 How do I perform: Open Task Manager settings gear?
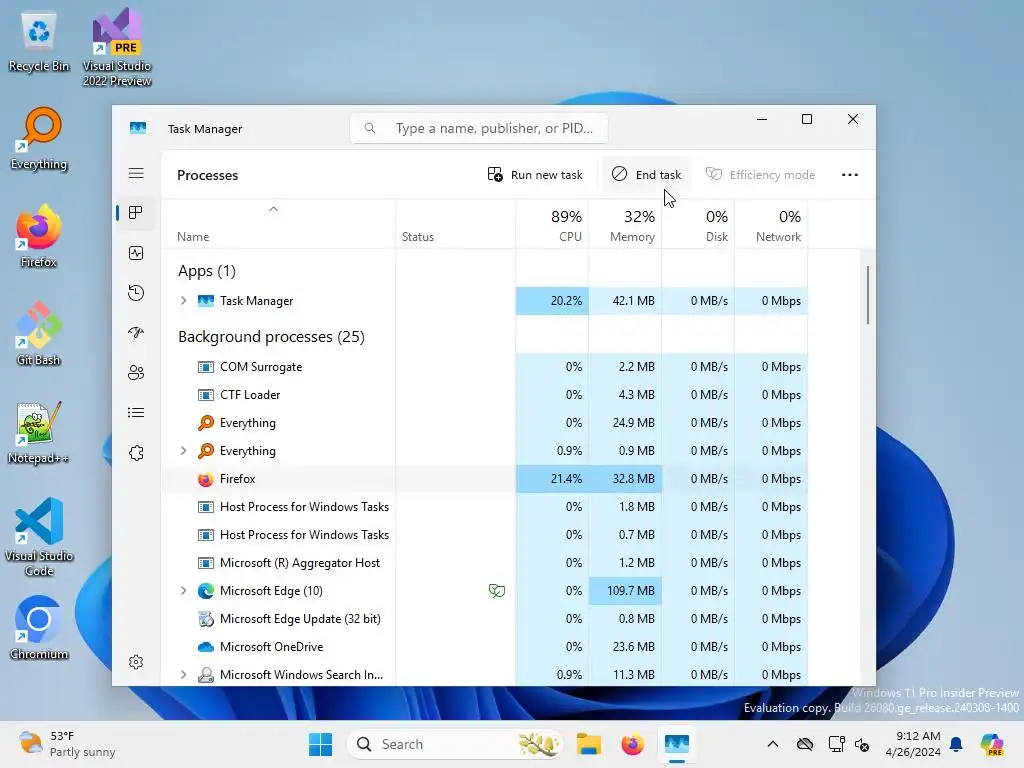point(136,662)
